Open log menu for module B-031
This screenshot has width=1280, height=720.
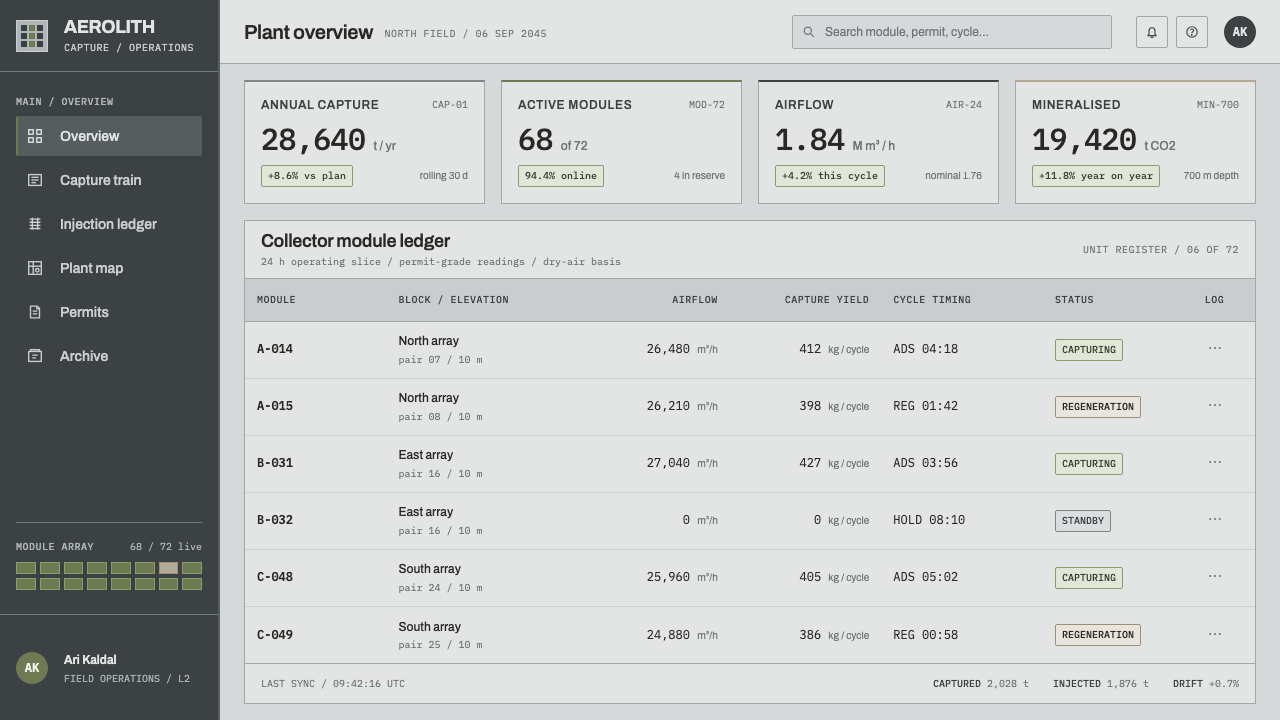[1215, 462]
